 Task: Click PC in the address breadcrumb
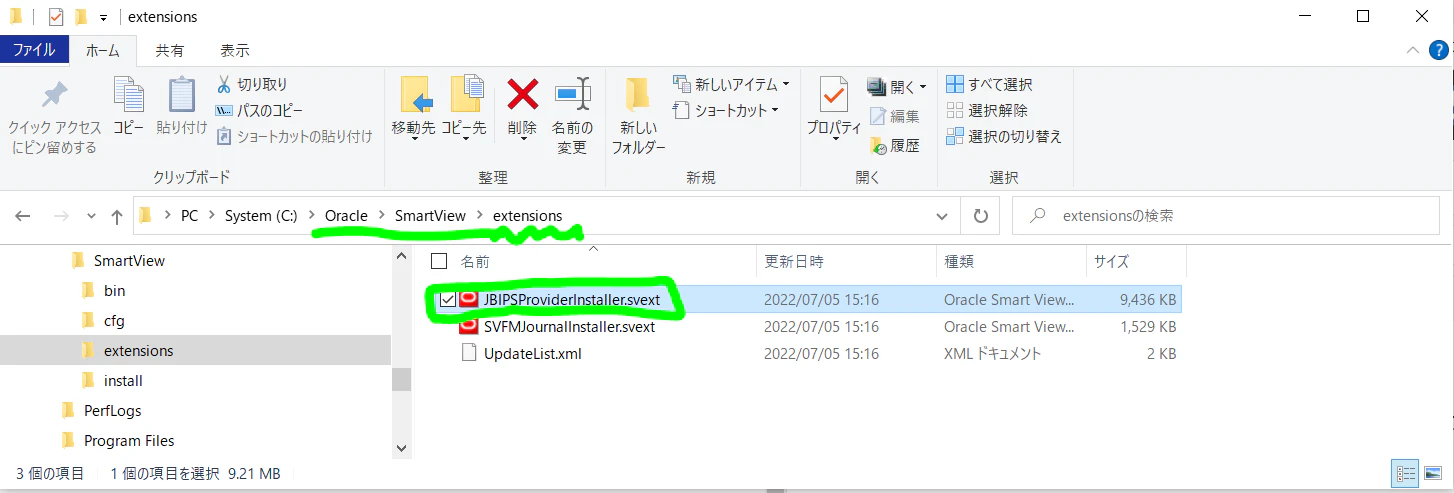[x=189, y=216]
